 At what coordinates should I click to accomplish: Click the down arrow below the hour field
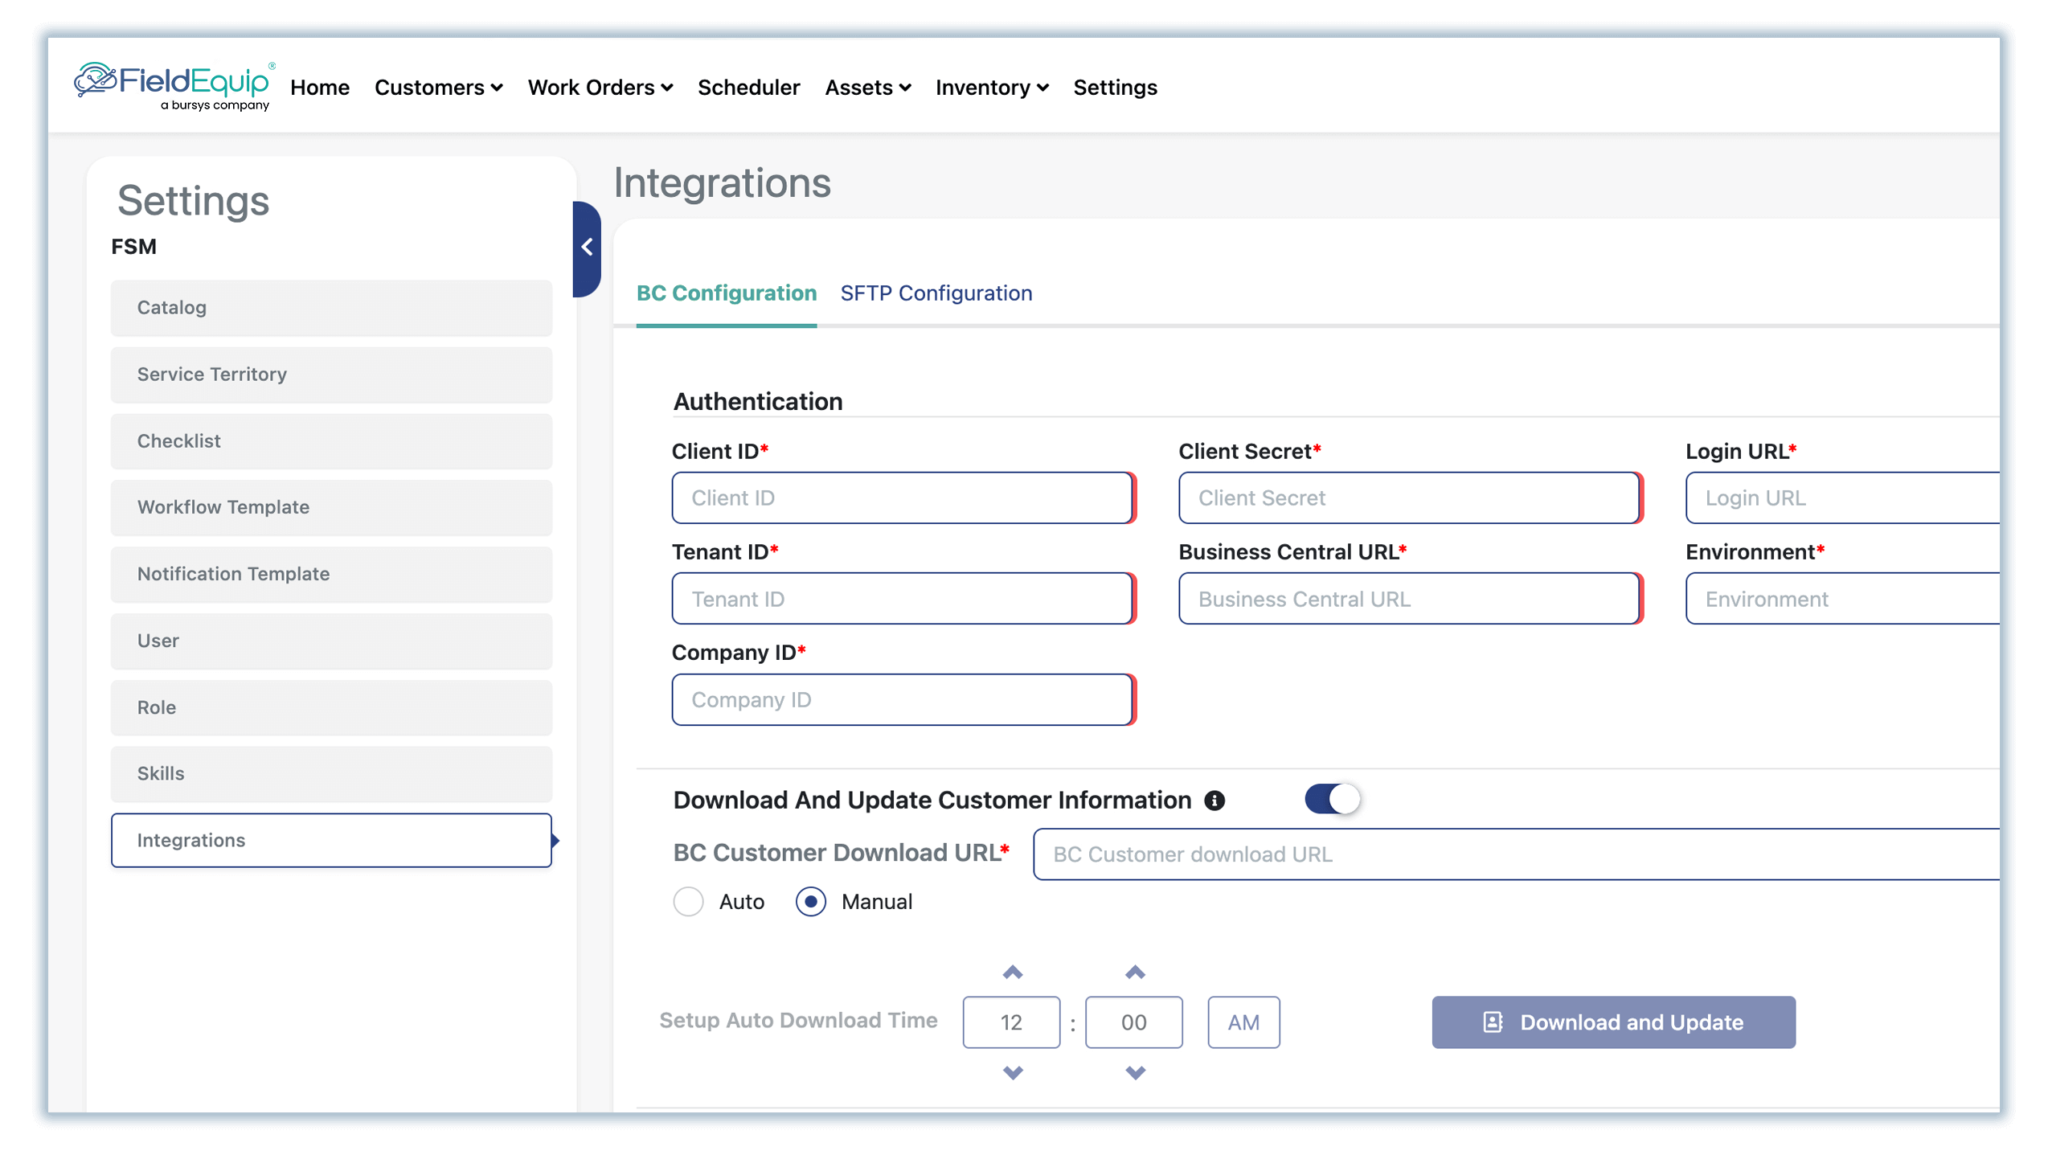click(x=1012, y=1073)
